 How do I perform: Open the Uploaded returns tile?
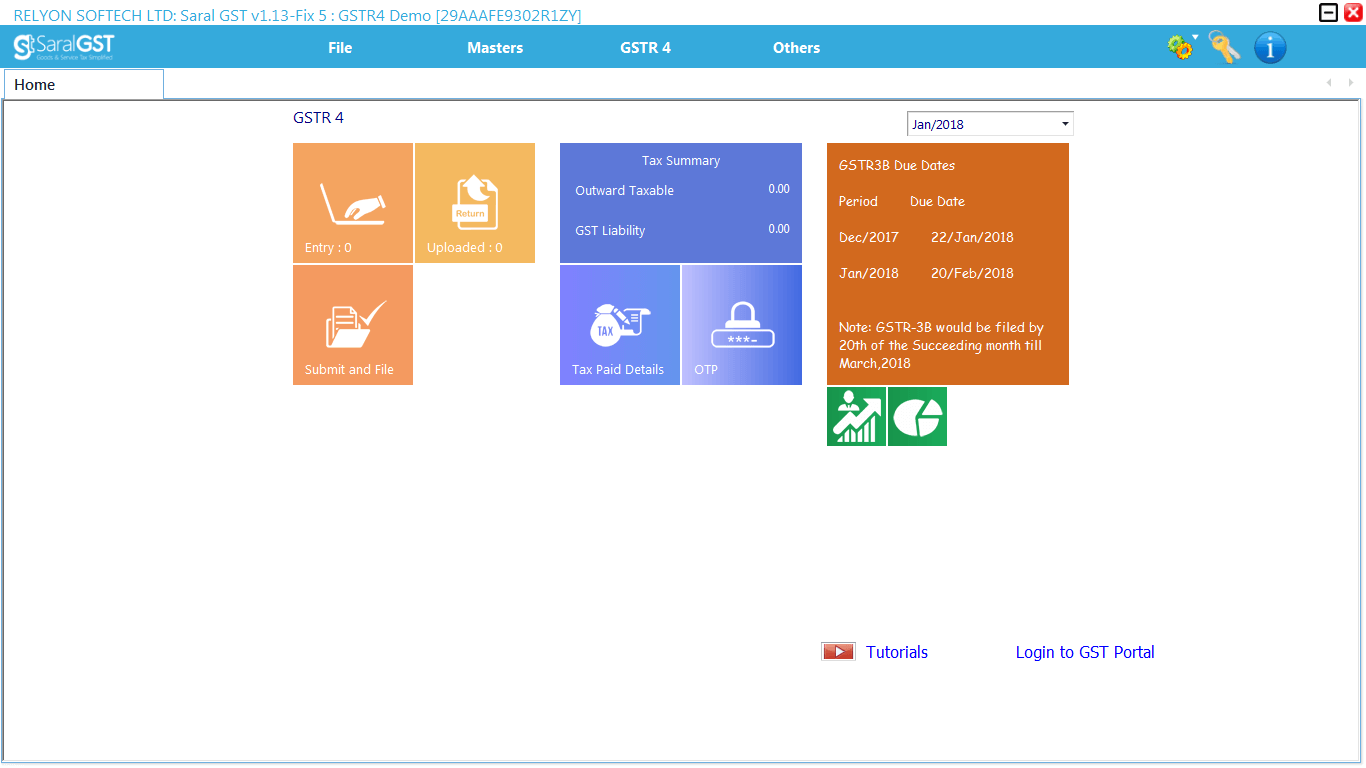(475, 203)
